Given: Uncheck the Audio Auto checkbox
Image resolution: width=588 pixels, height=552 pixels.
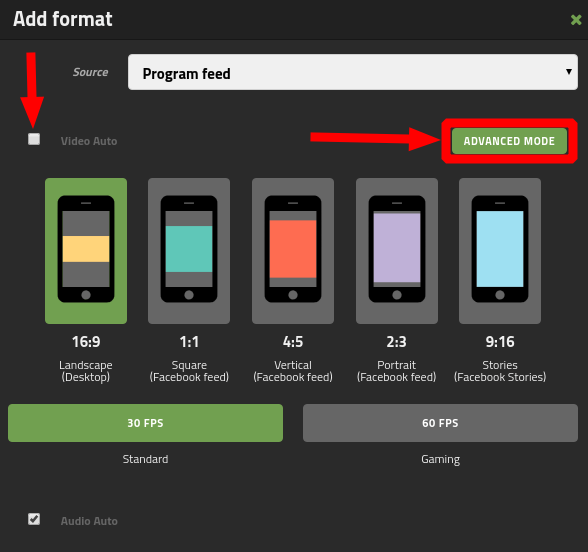Looking at the screenshot, I should click(34, 519).
